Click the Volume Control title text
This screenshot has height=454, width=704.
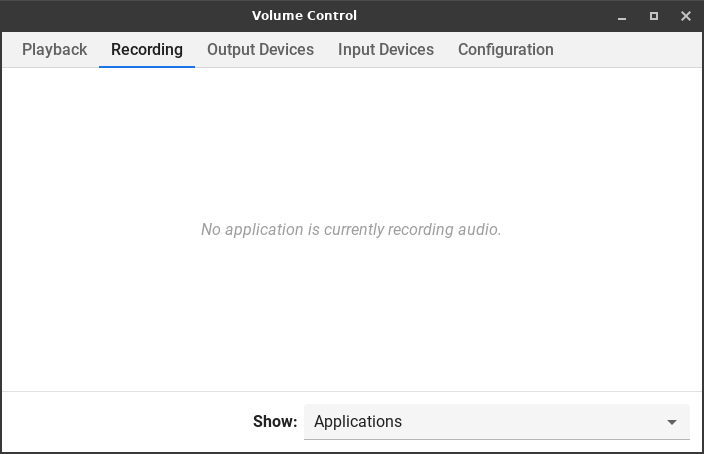(x=304, y=16)
